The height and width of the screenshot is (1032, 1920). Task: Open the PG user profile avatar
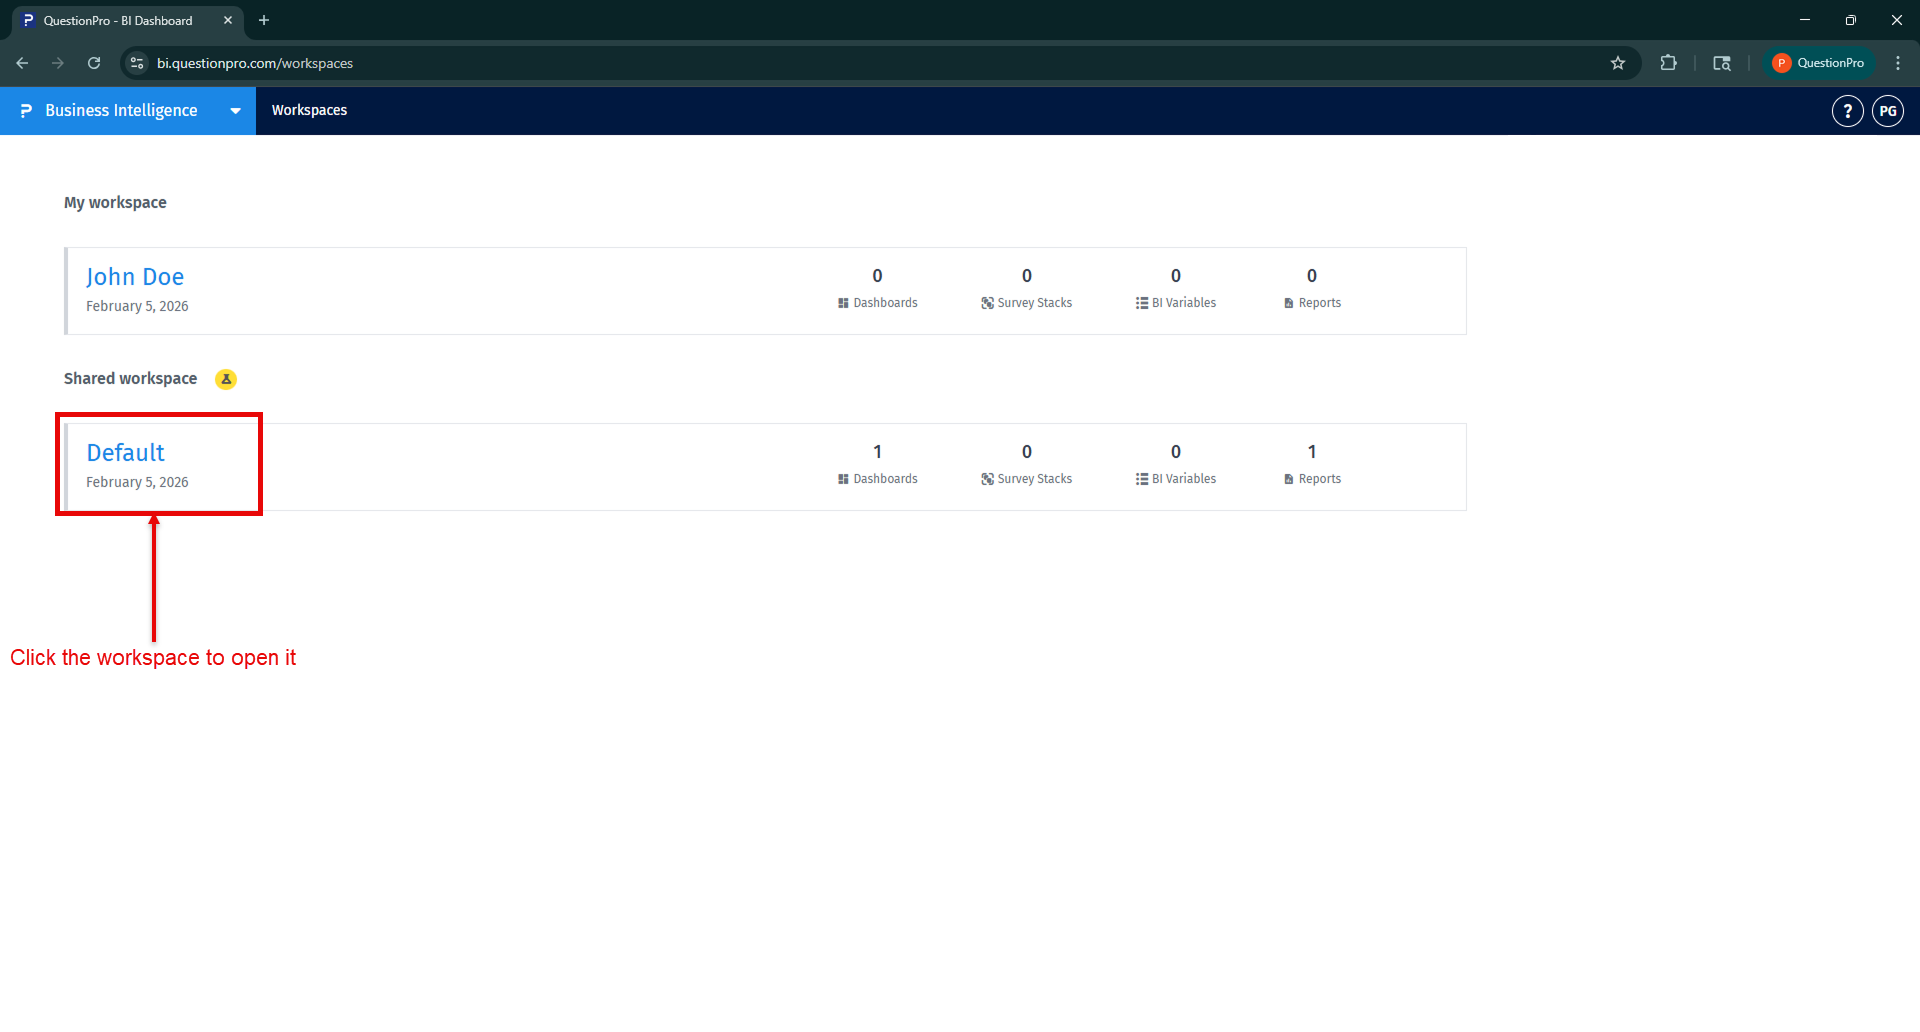click(1887, 111)
